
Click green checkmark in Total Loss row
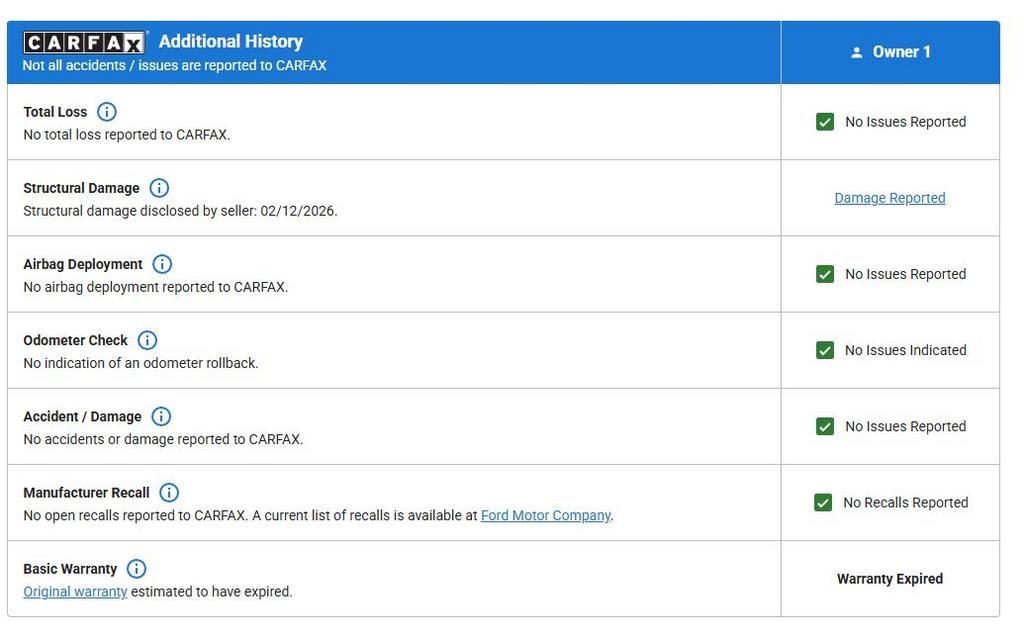click(x=825, y=122)
